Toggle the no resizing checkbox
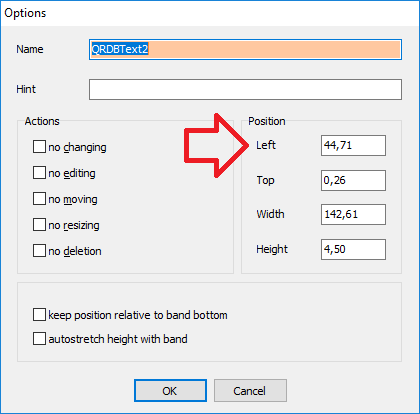This screenshot has width=420, height=414. [x=39, y=225]
